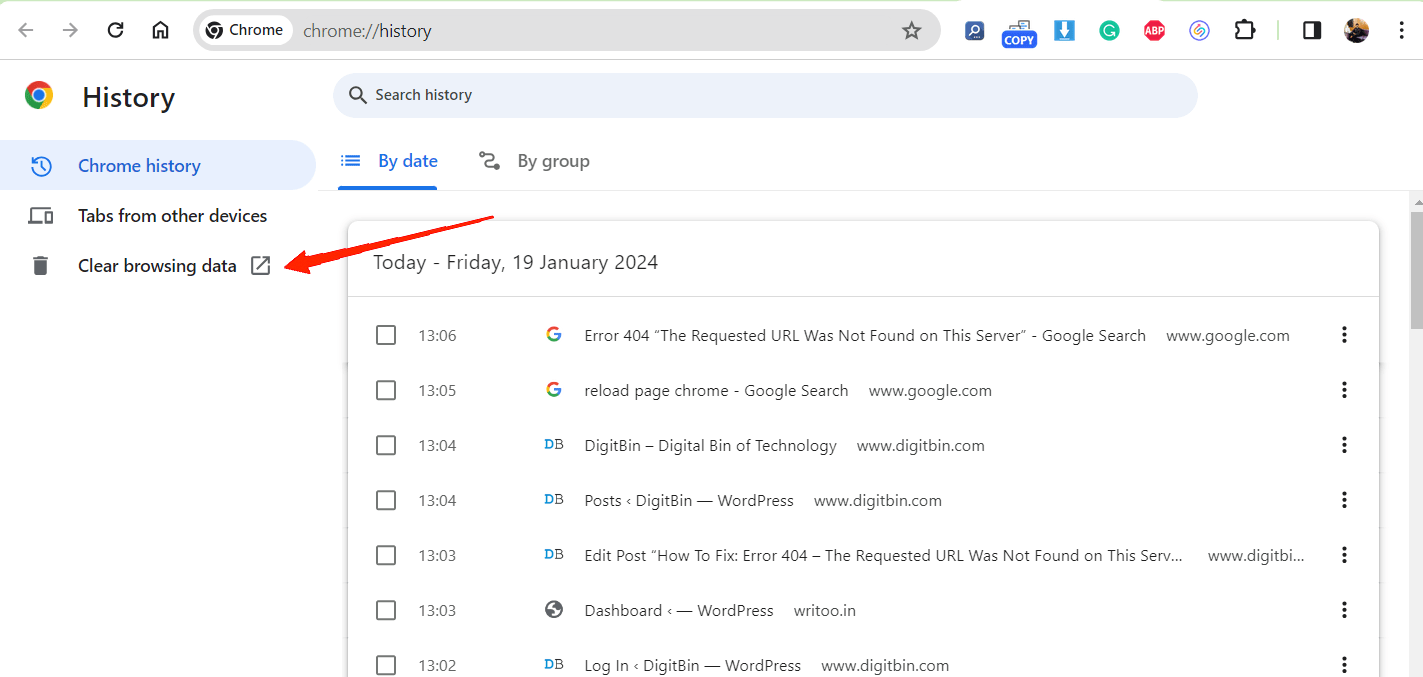This screenshot has height=677, width=1423.
Task: Open the magnifier search extension
Action: pyautogui.click(x=974, y=30)
